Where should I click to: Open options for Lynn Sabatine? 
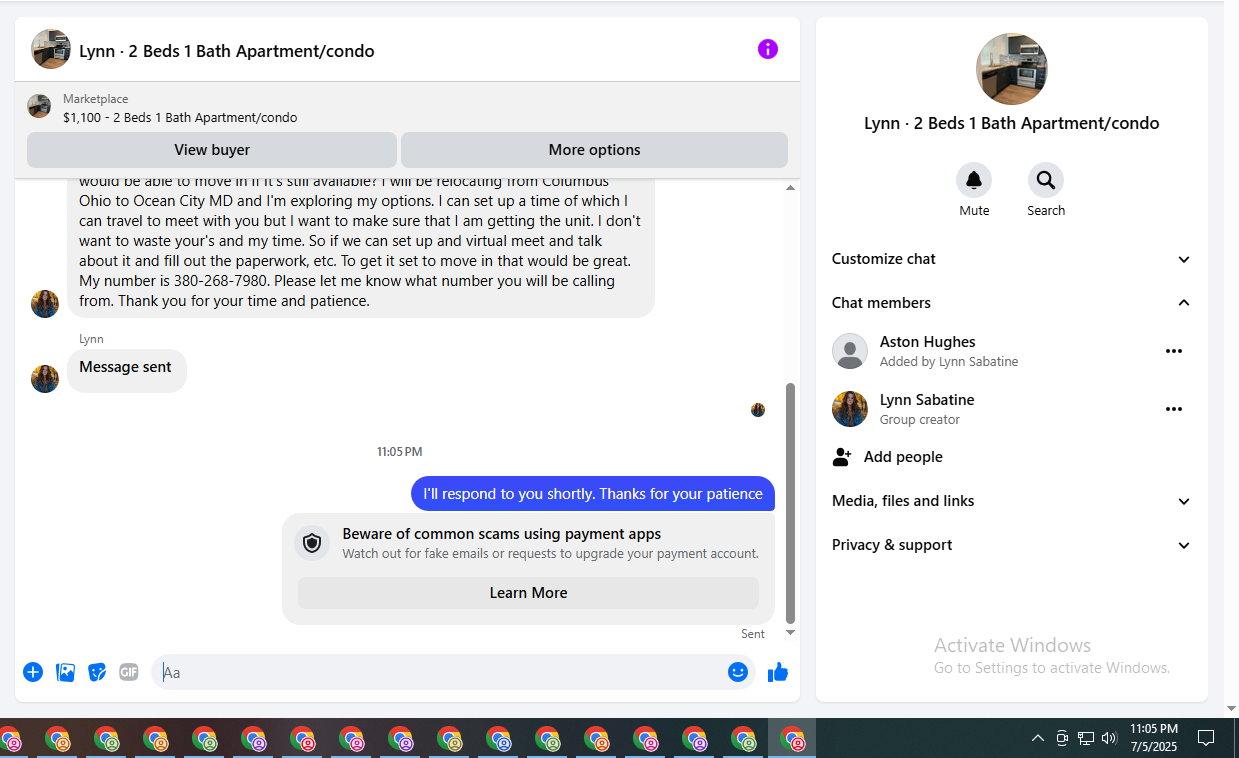coord(1174,409)
